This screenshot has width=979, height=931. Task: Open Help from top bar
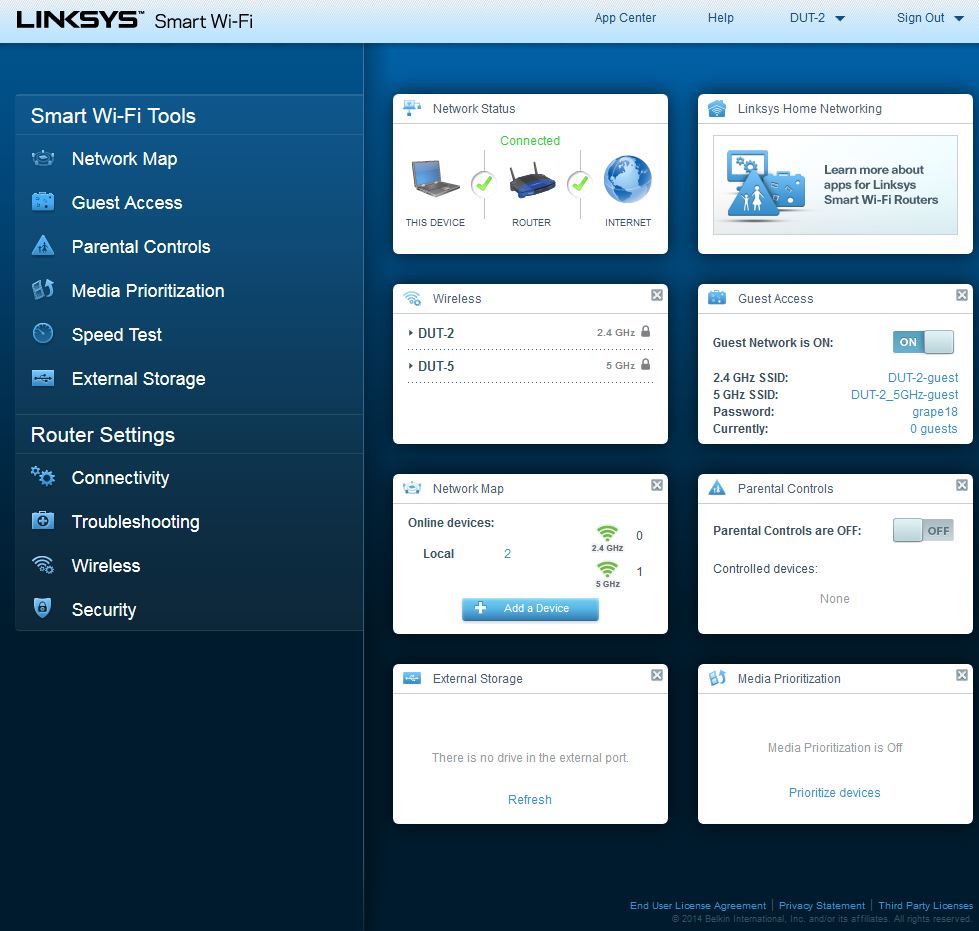tap(721, 18)
